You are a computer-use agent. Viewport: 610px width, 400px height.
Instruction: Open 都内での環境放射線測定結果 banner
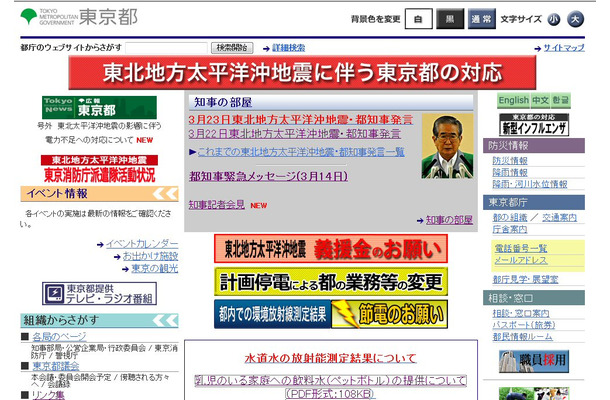pyautogui.click(x=272, y=314)
